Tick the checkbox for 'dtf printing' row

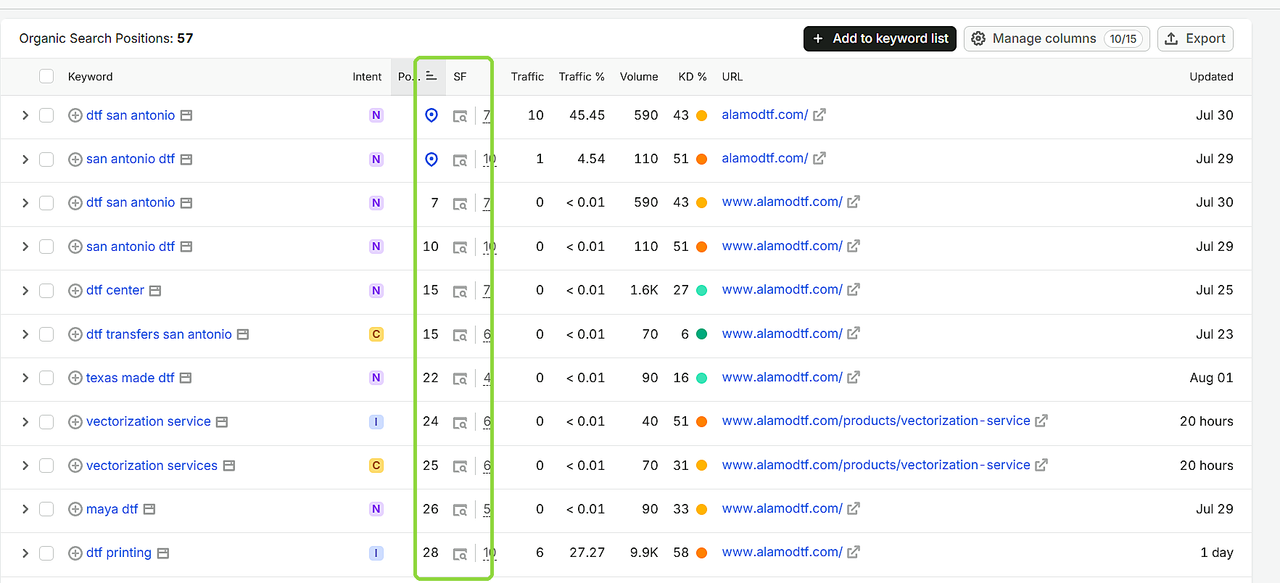[46, 553]
